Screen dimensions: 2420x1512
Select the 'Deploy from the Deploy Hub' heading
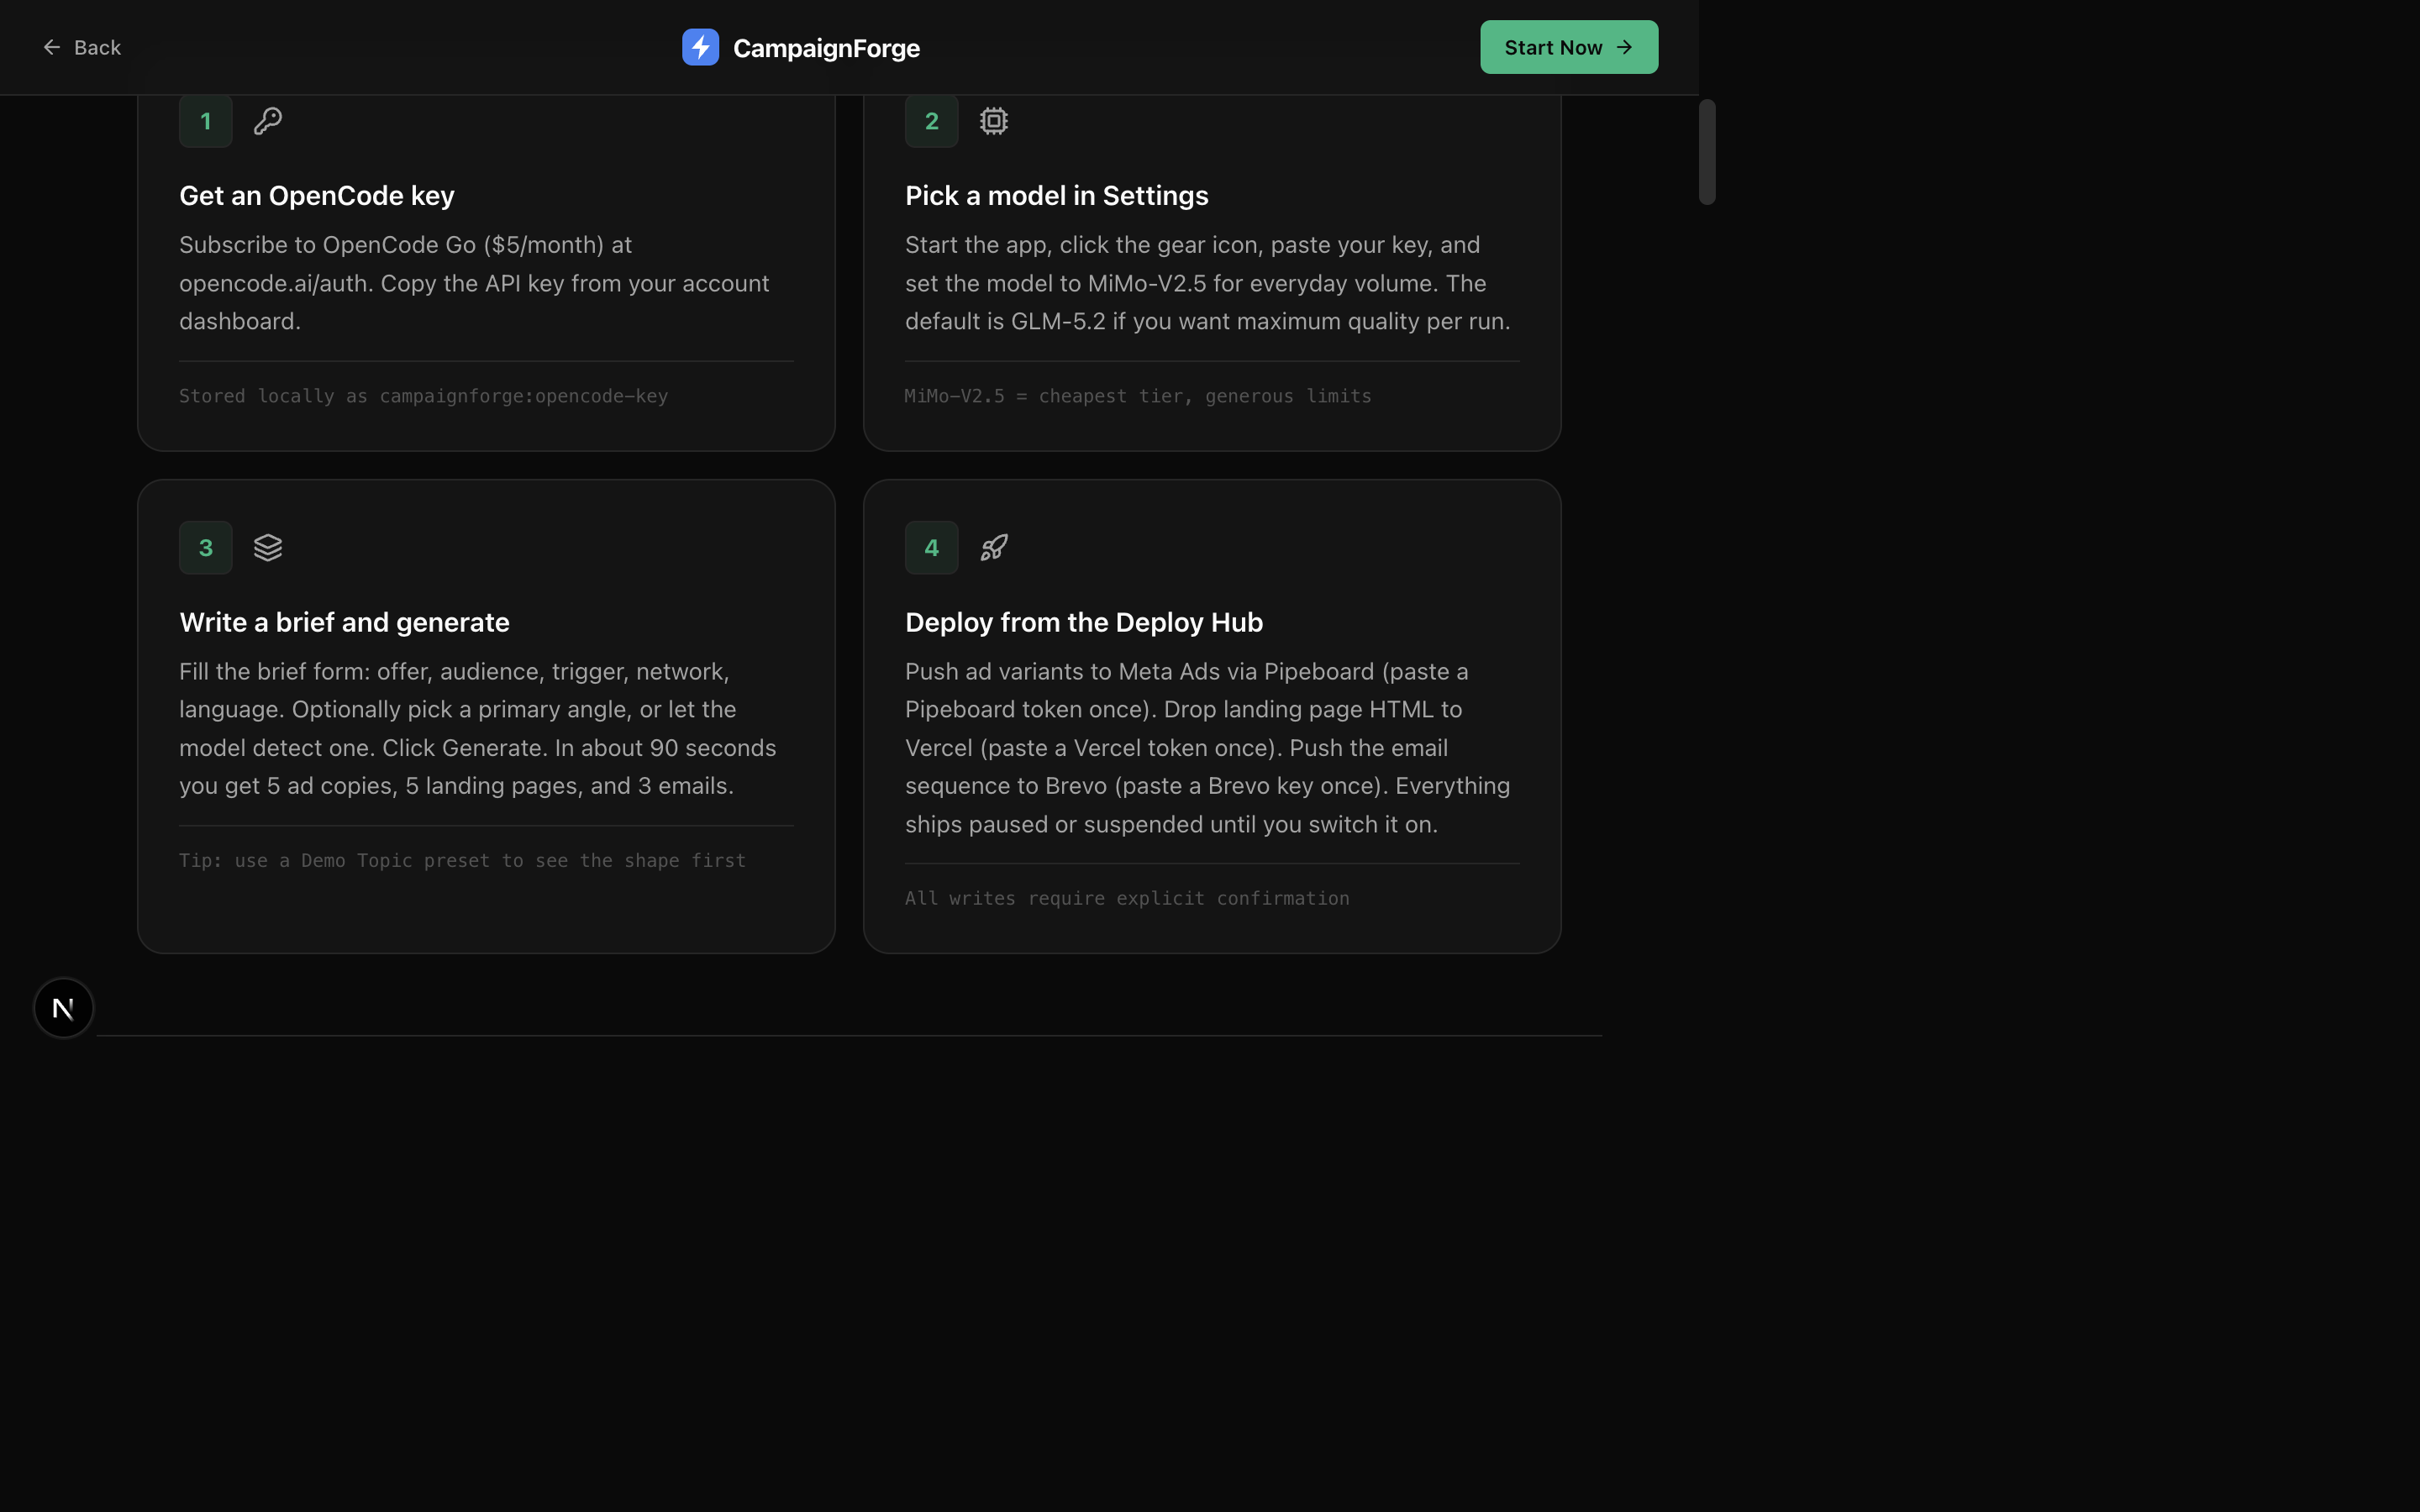coord(1084,622)
